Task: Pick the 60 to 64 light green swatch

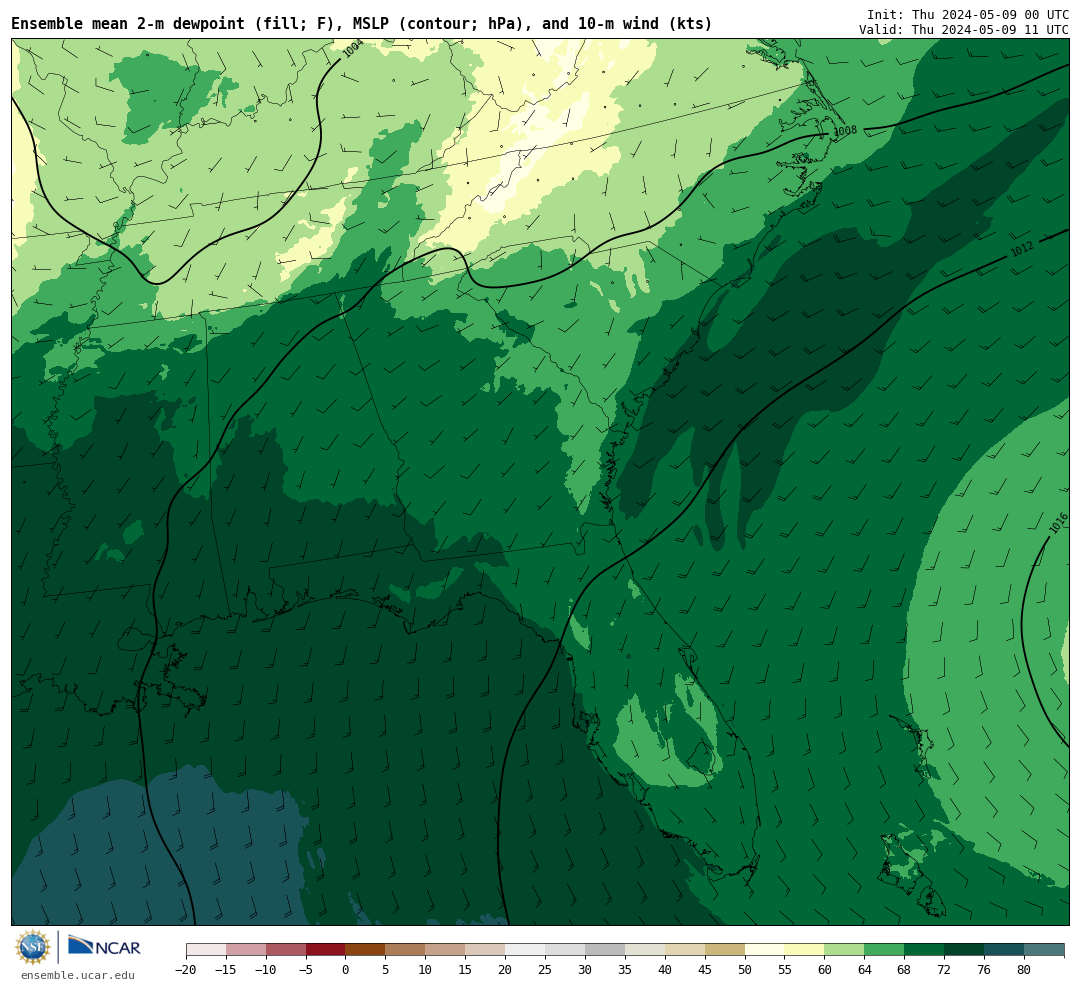Action: tap(845, 950)
